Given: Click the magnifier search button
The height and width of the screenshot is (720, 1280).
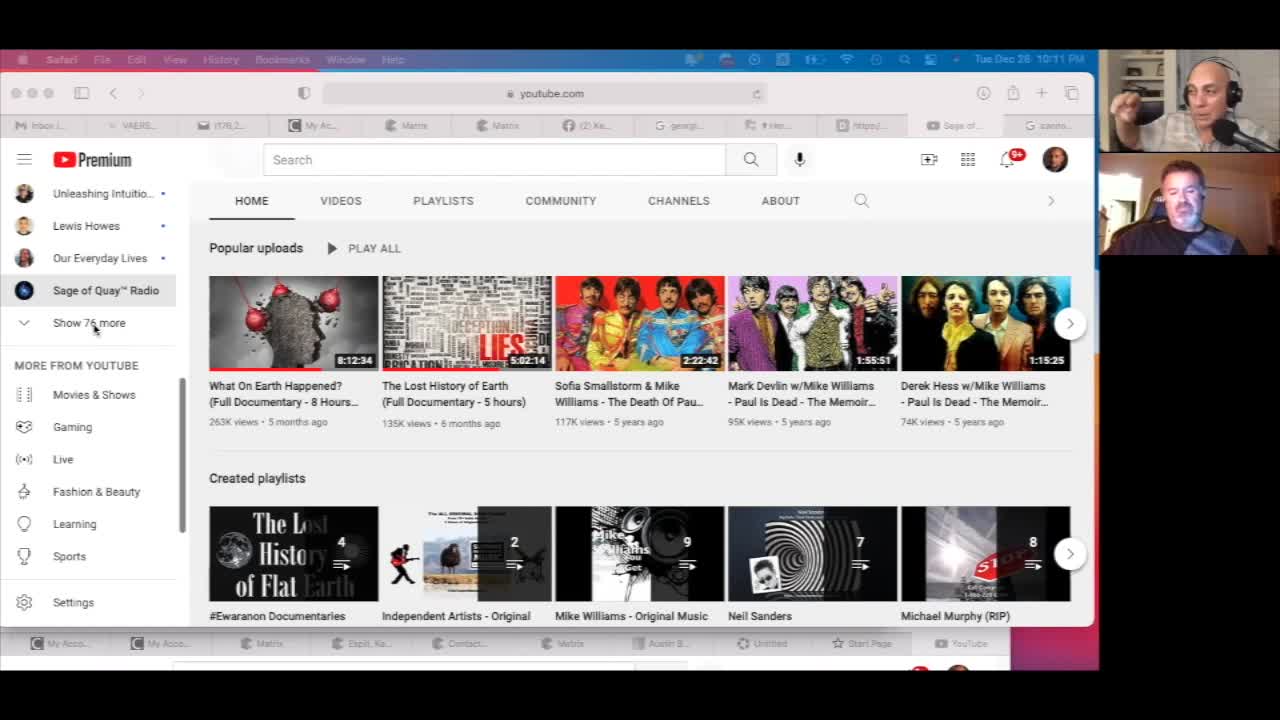Looking at the screenshot, I should [751, 160].
